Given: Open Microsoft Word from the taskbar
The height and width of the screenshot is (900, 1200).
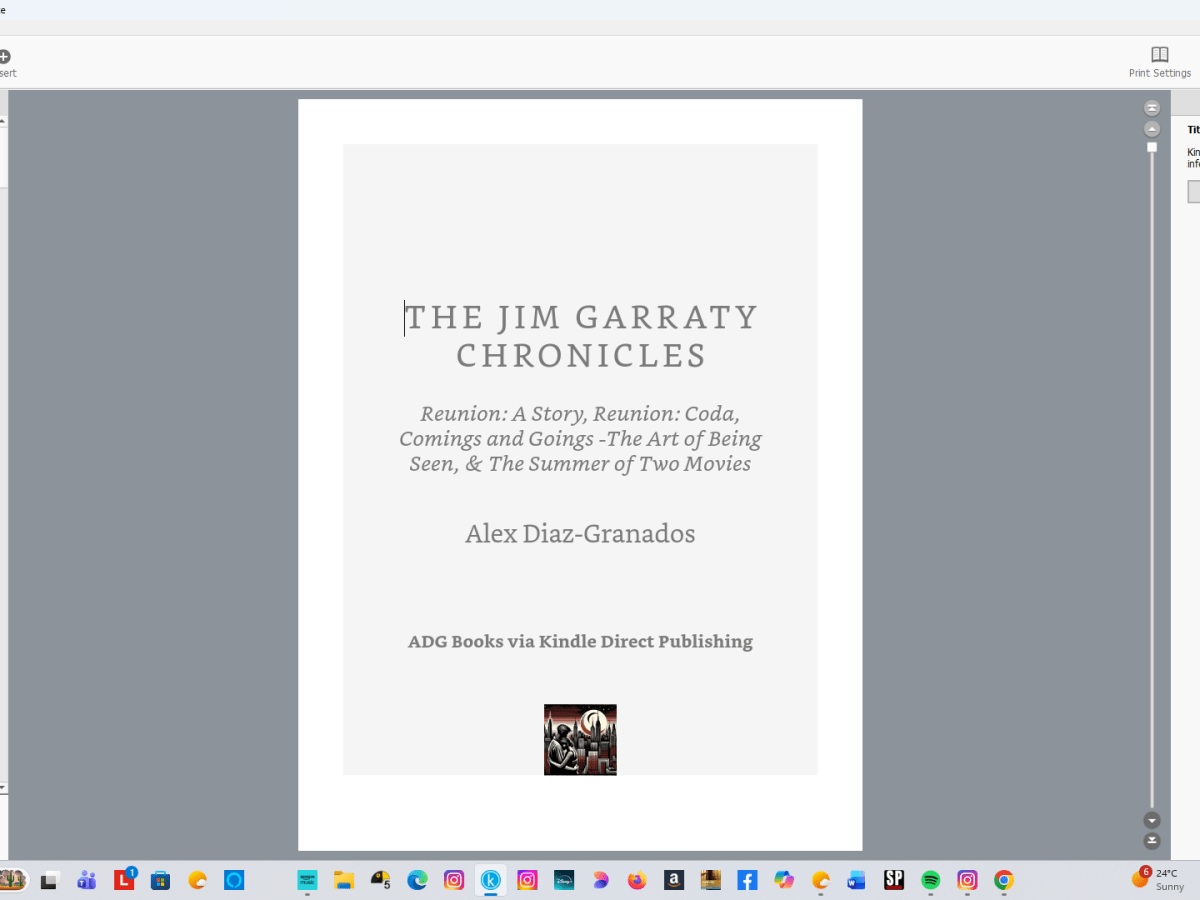Looking at the screenshot, I should (x=856, y=880).
